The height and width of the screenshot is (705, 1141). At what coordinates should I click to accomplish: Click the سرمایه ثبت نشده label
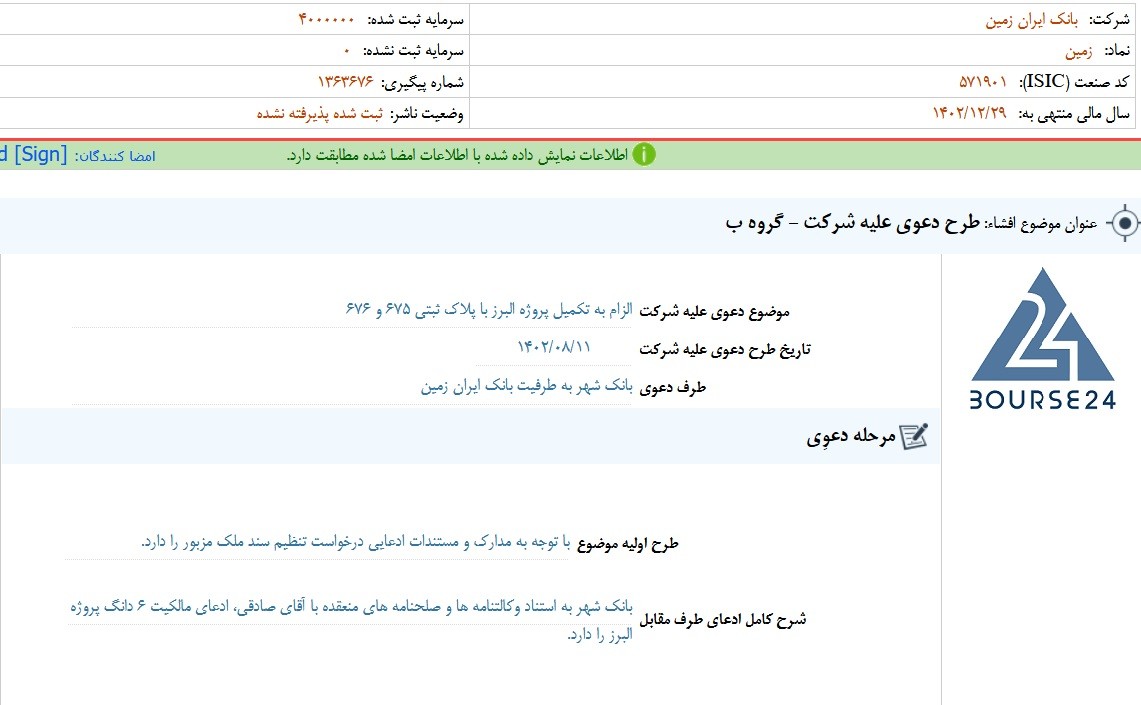(x=413, y=51)
